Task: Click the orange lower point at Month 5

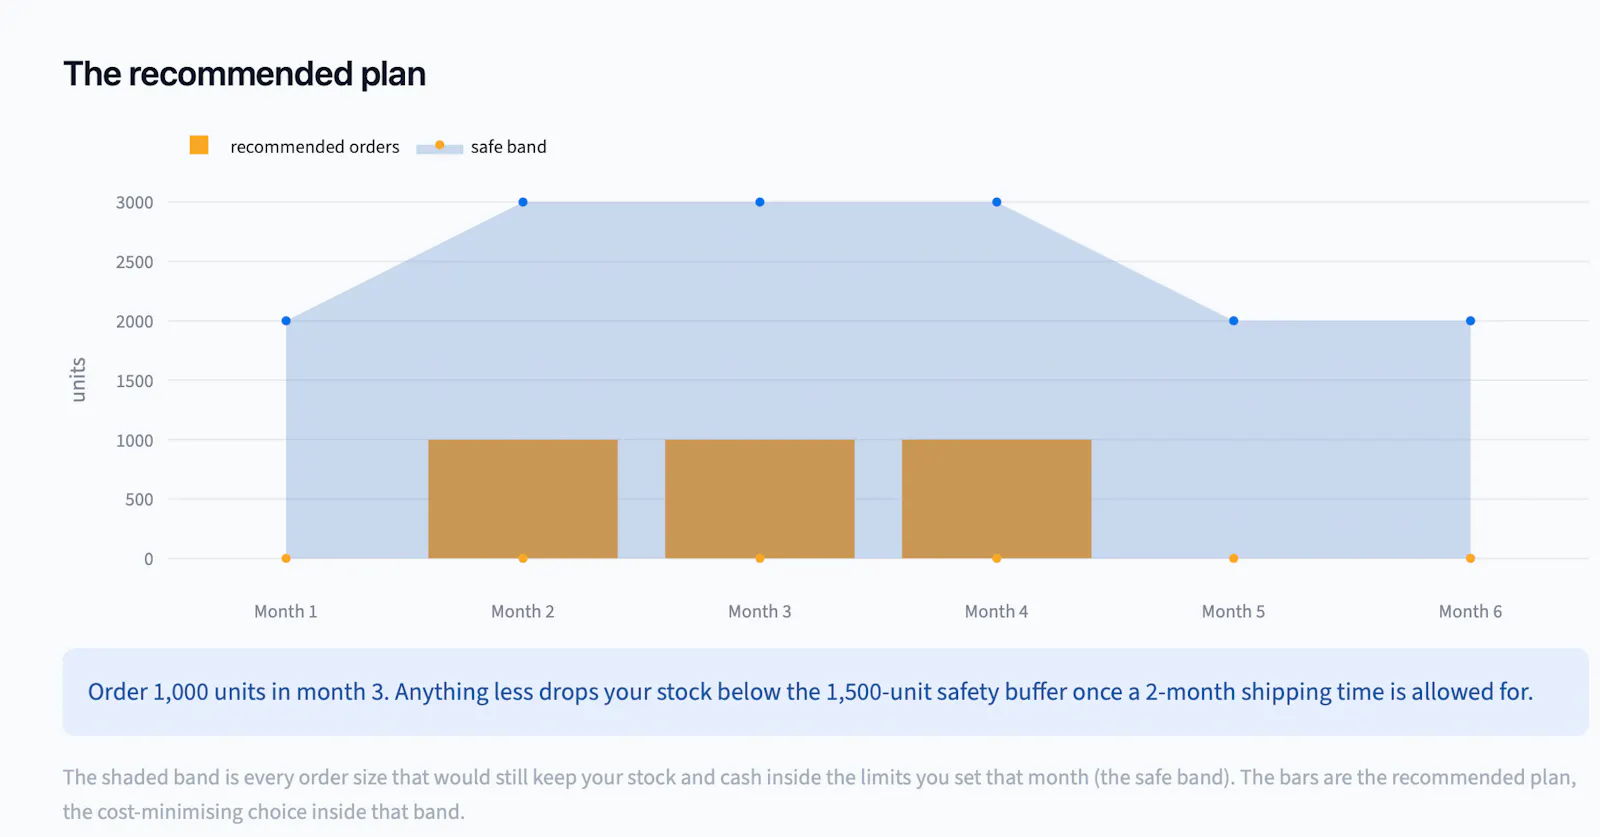Action: 1234,558
